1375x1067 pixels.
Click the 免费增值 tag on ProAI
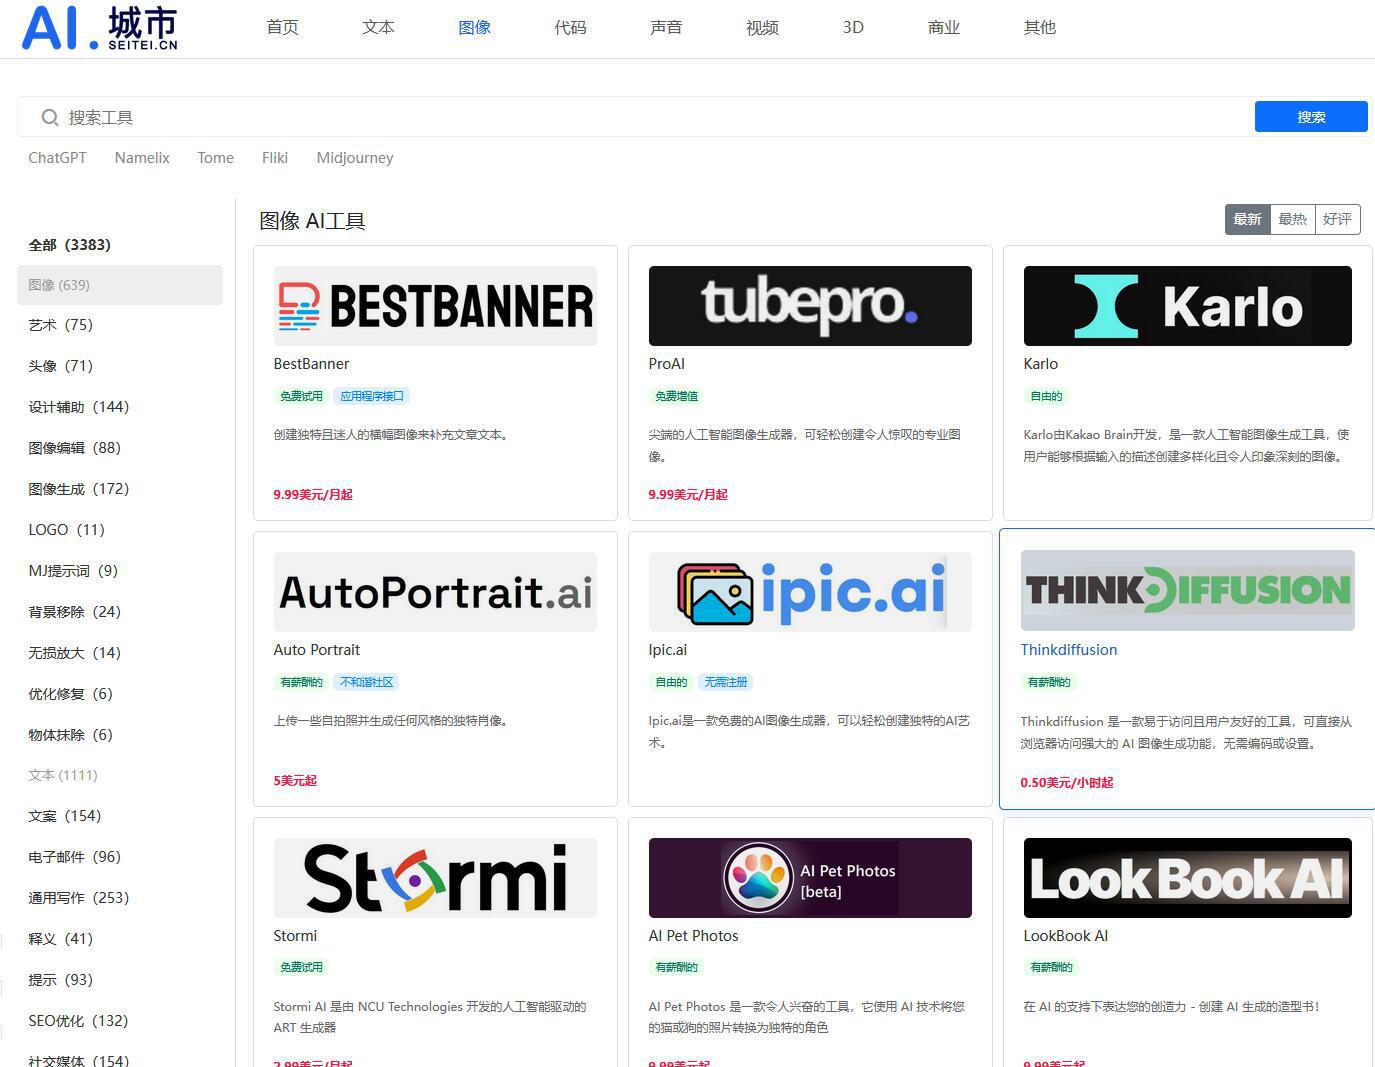click(676, 396)
